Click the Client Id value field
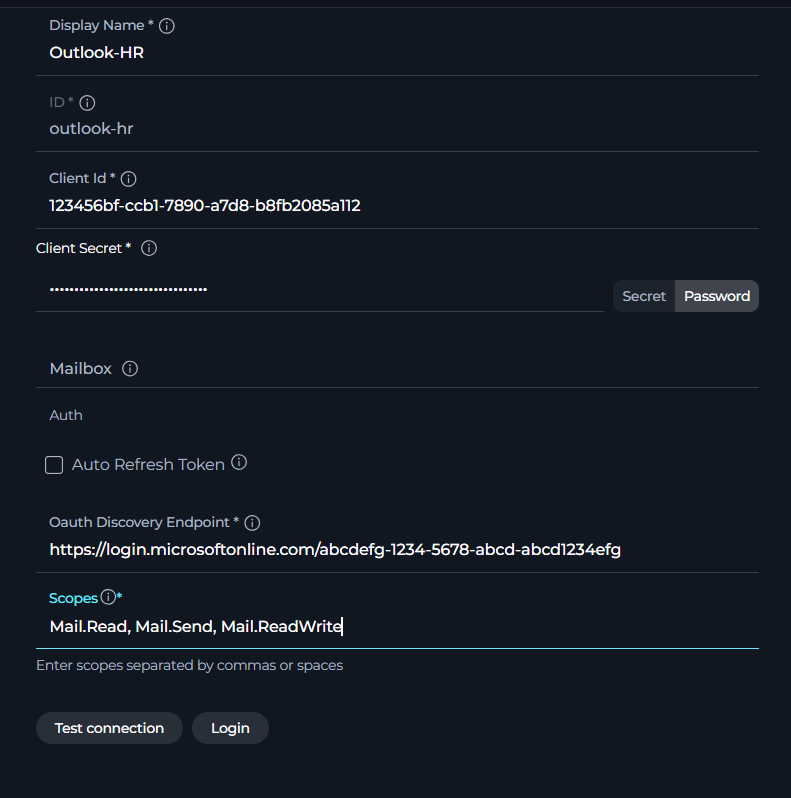 tap(398, 206)
